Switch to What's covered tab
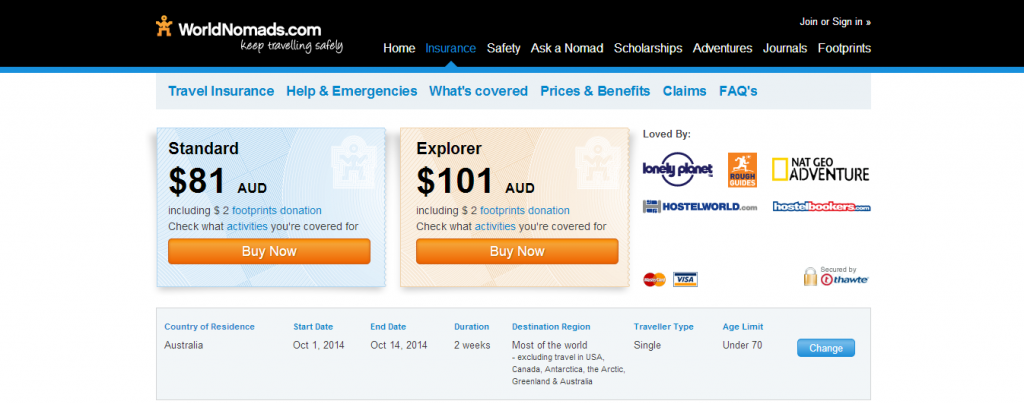 [x=478, y=91]
